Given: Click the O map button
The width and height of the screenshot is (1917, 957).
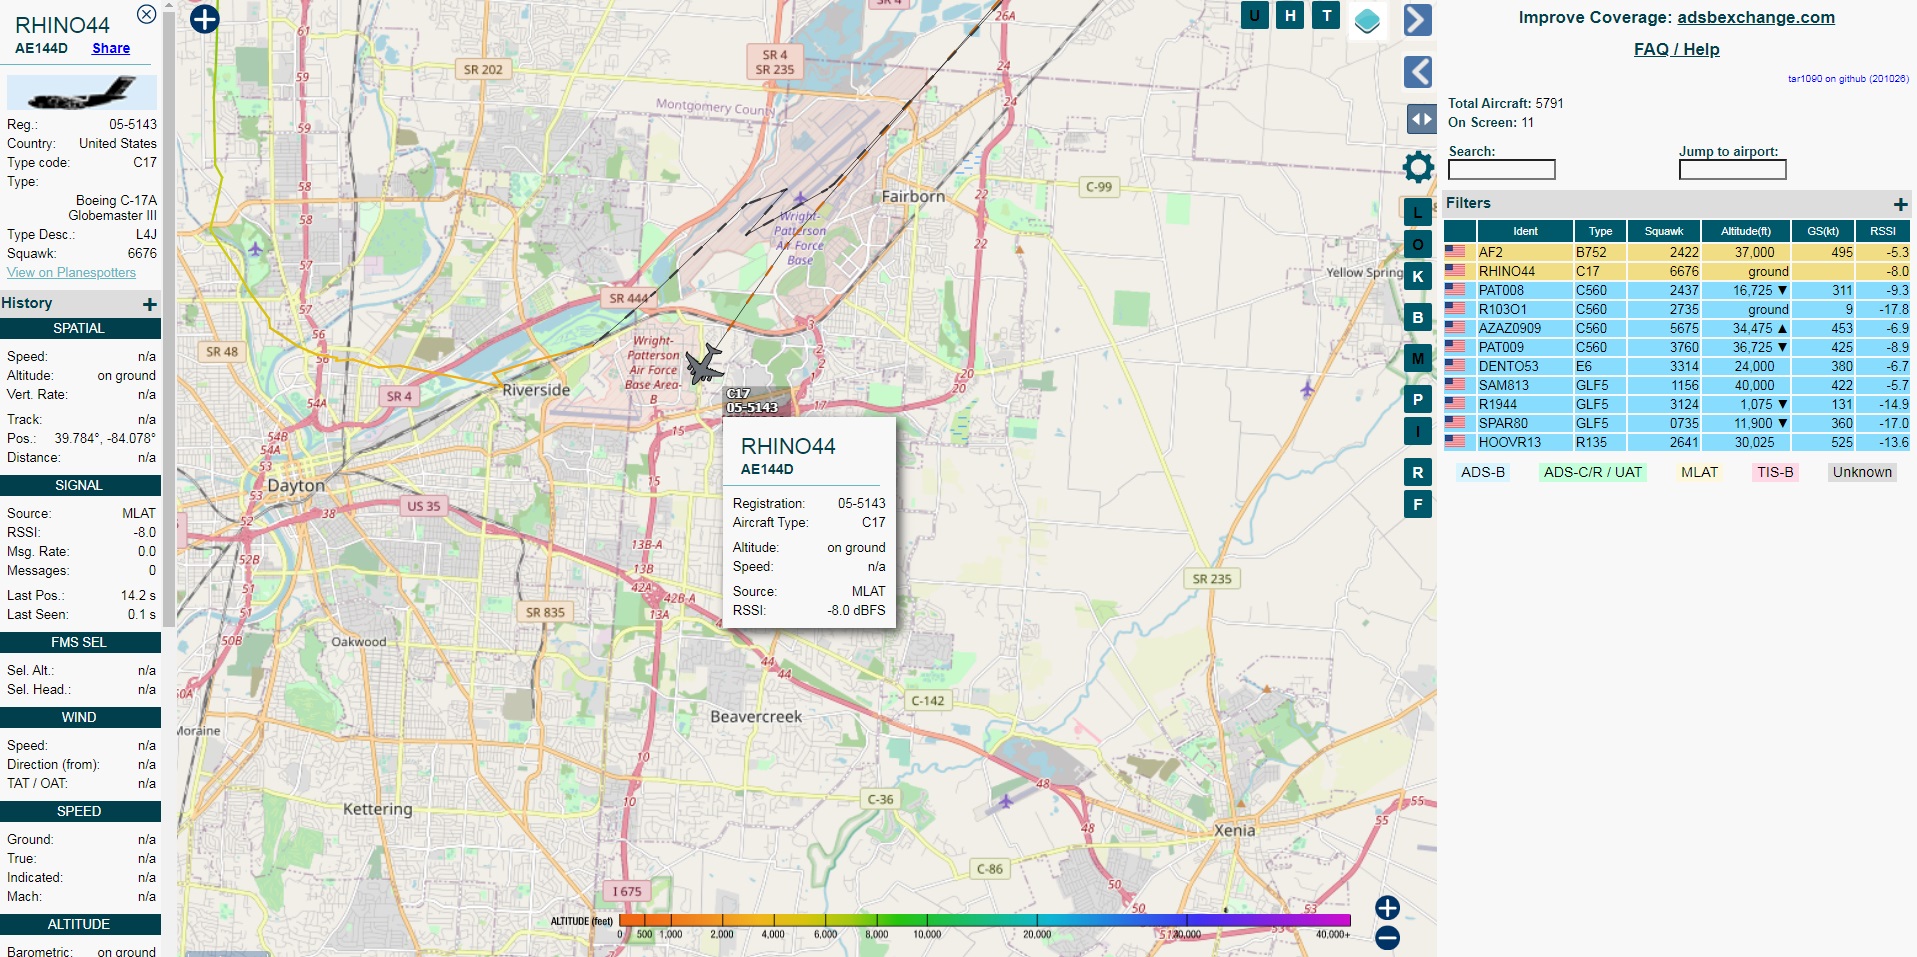Looking at the screenshot, I should (x=1417, y=244).
